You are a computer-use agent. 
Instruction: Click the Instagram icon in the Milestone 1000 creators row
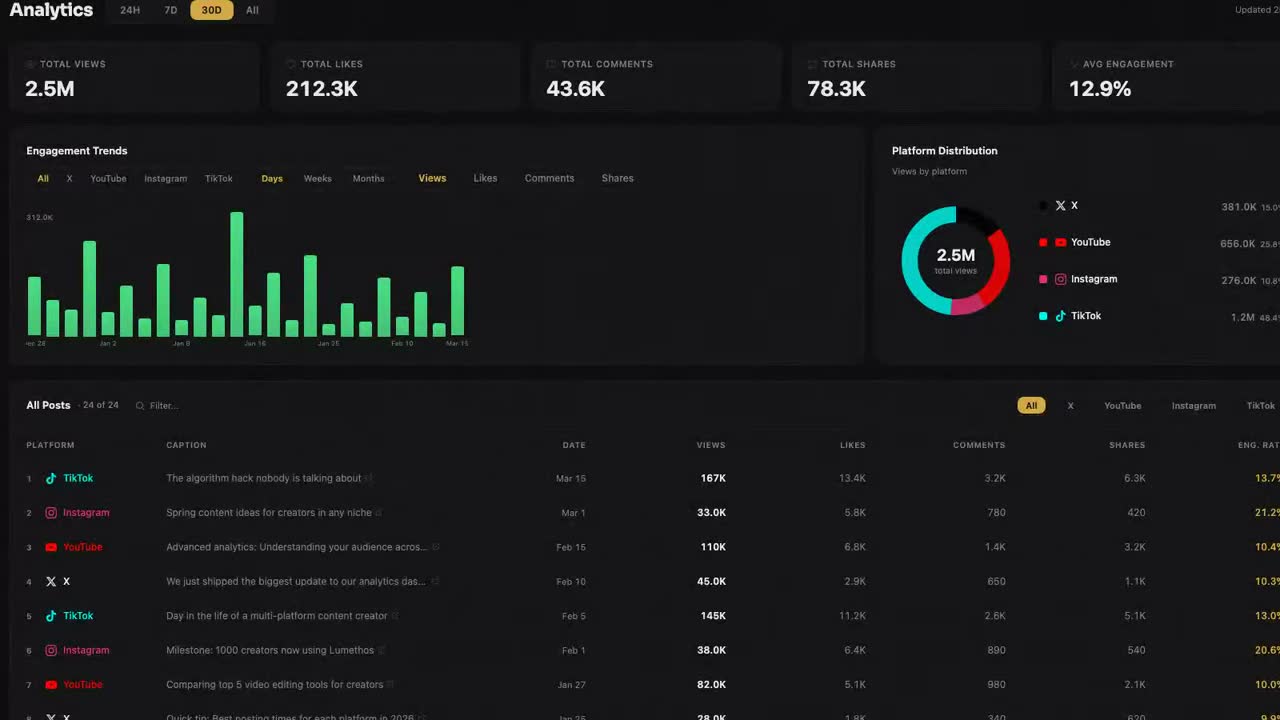coord(51,651)
